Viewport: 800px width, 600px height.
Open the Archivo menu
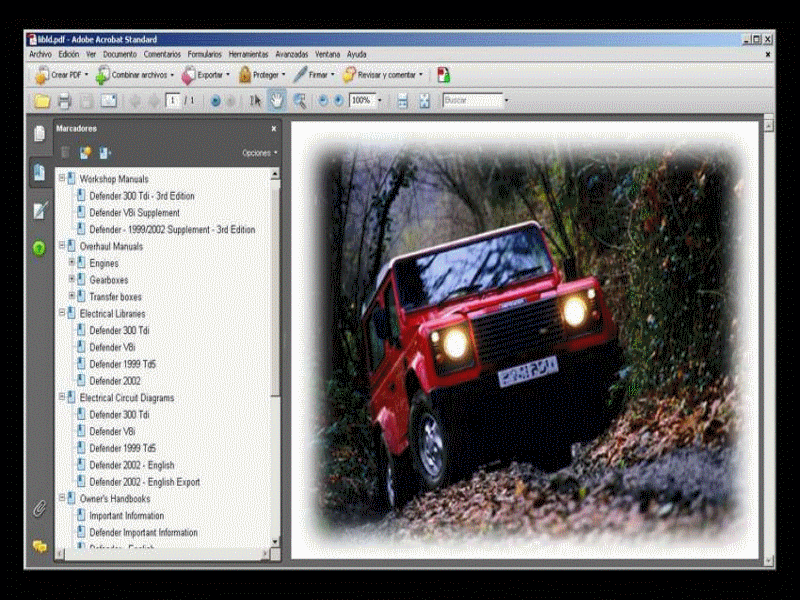coord(40,54)
